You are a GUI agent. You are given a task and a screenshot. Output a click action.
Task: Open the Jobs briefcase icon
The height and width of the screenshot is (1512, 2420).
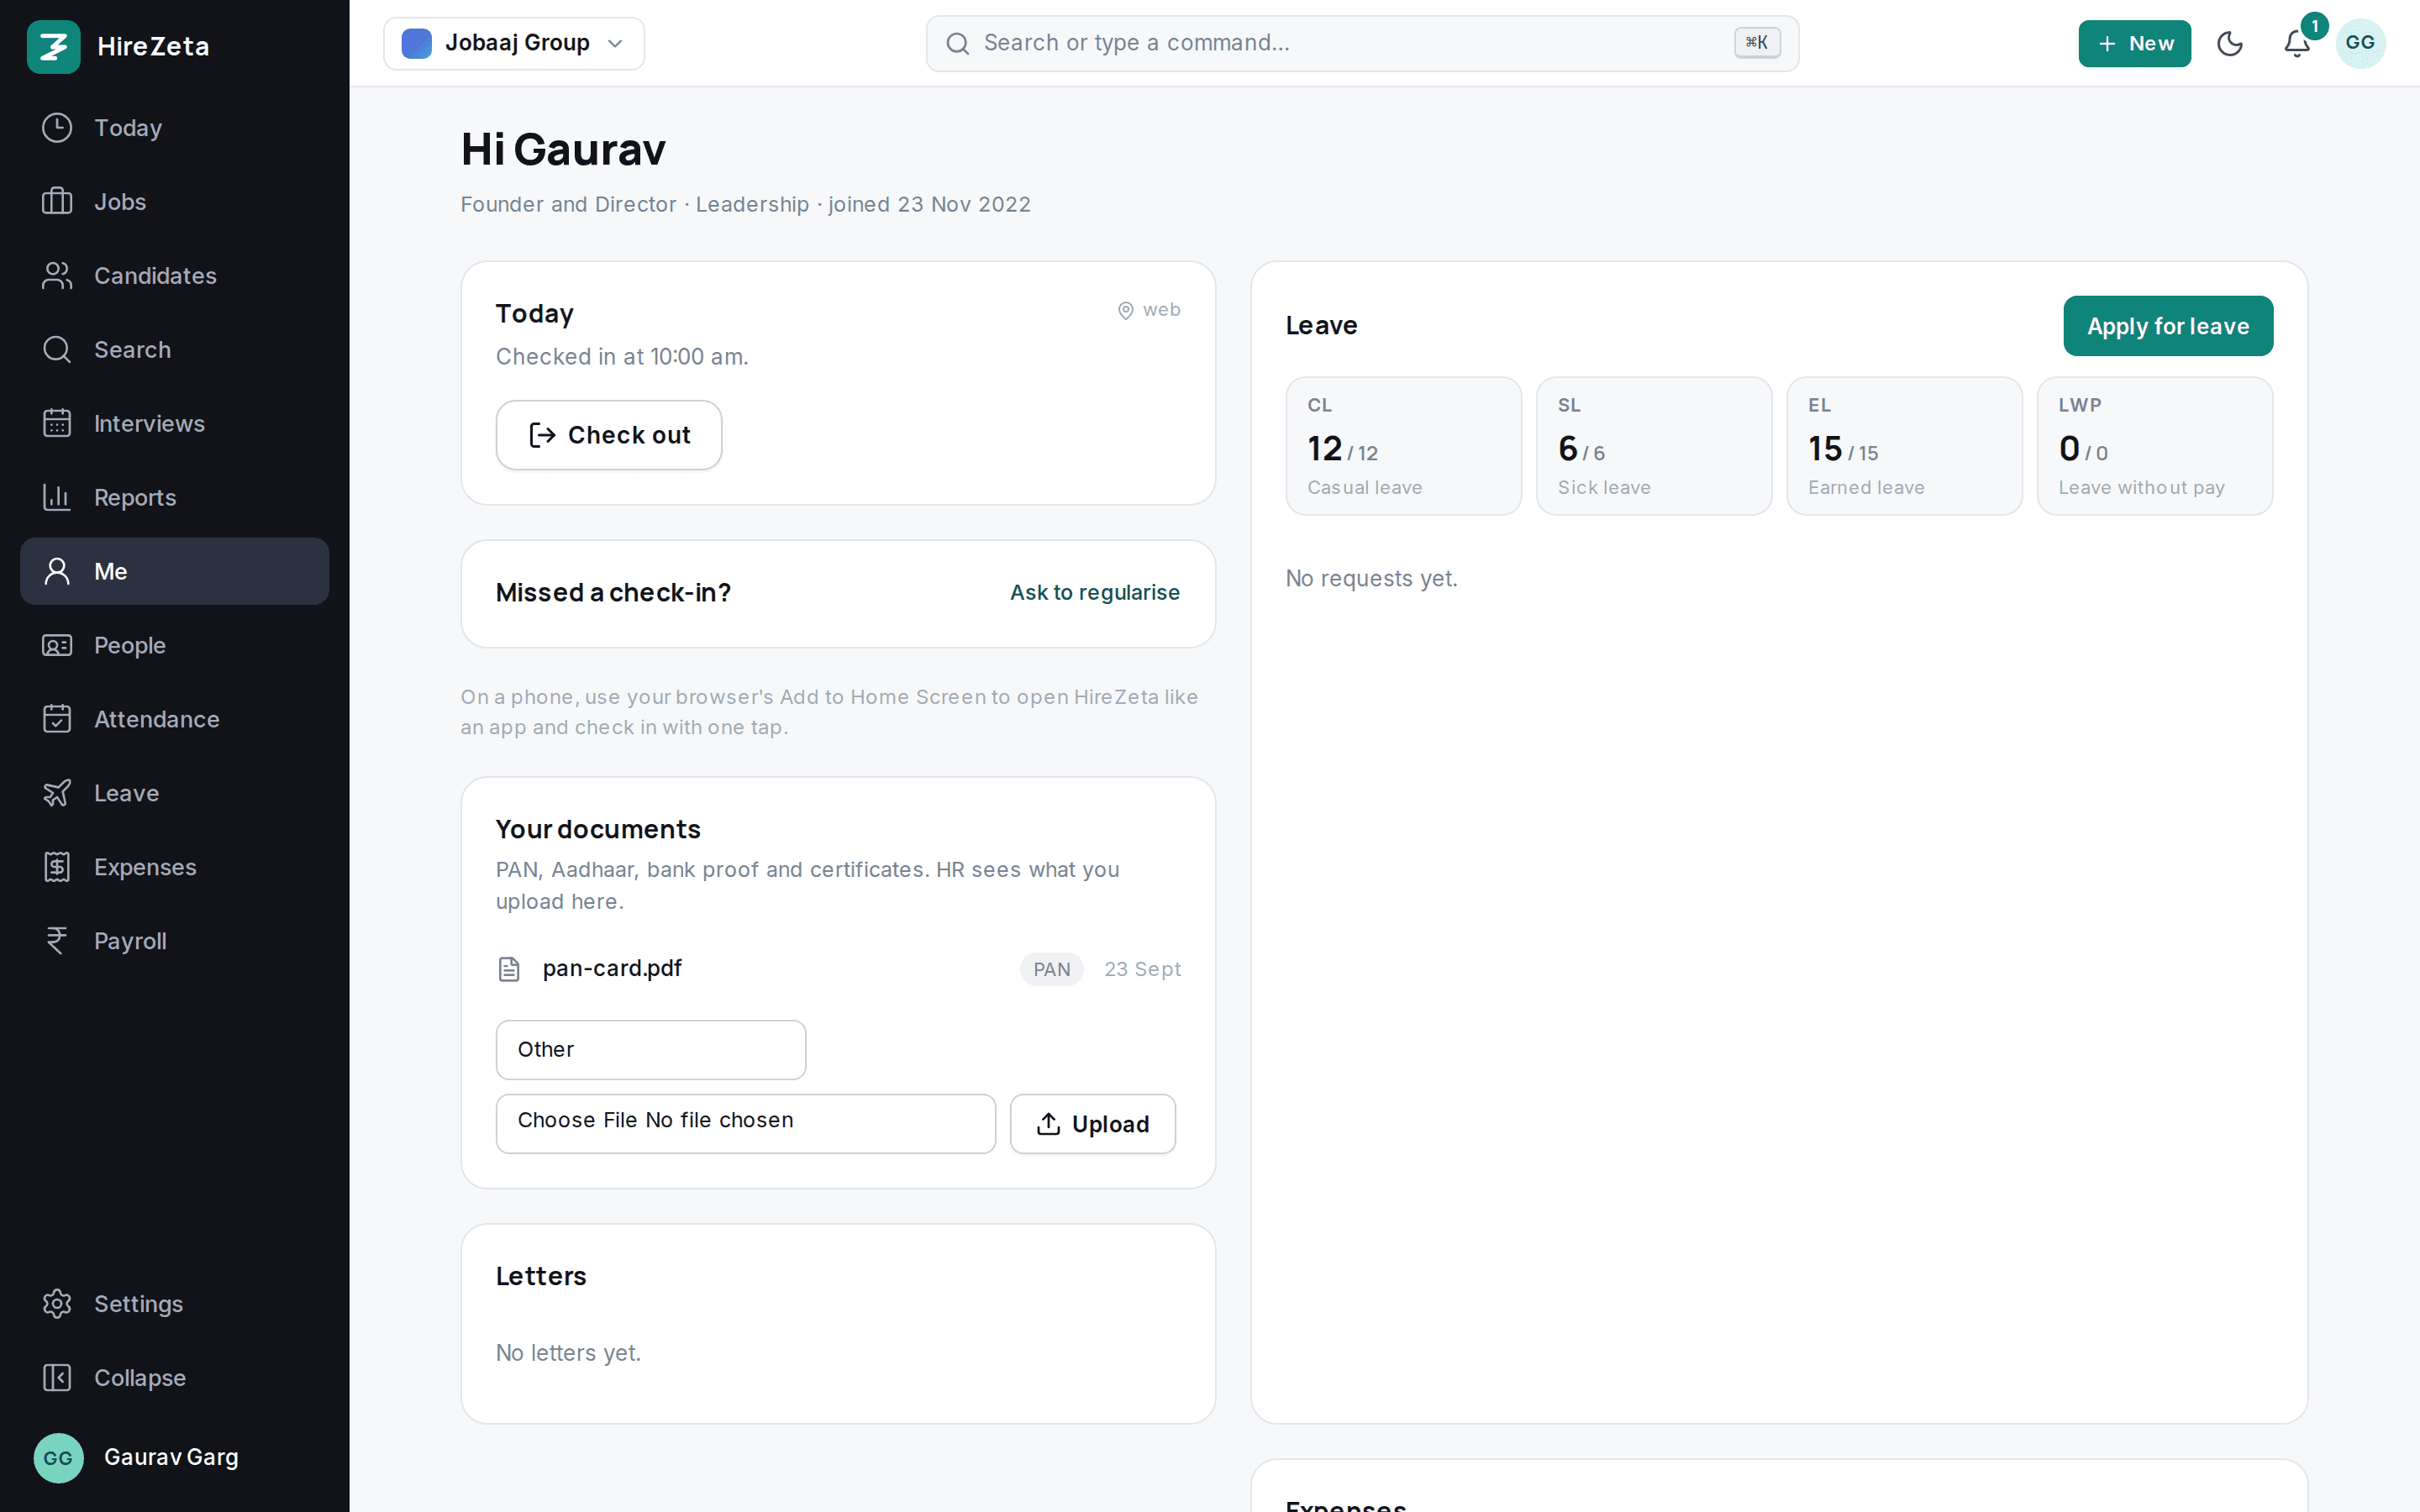click(57, 201)
